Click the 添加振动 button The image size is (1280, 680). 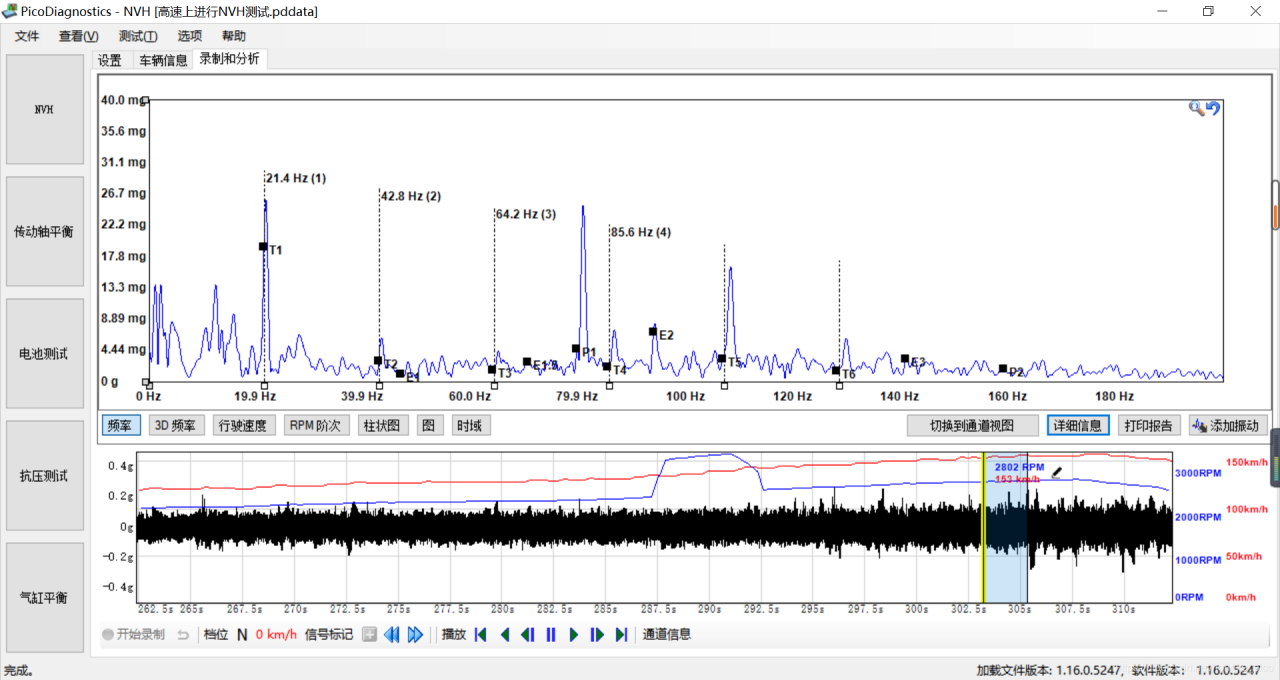click(x=1229, y=425)
